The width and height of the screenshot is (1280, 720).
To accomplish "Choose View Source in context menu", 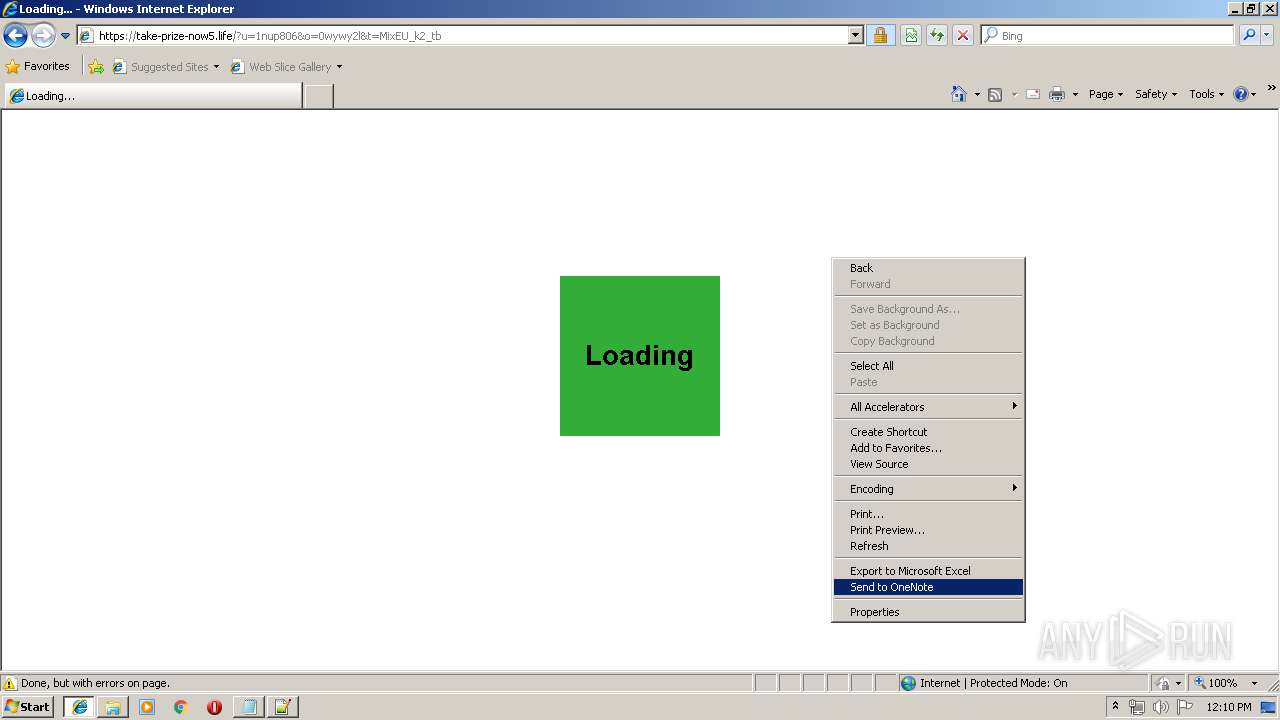I will coord(928,464).
